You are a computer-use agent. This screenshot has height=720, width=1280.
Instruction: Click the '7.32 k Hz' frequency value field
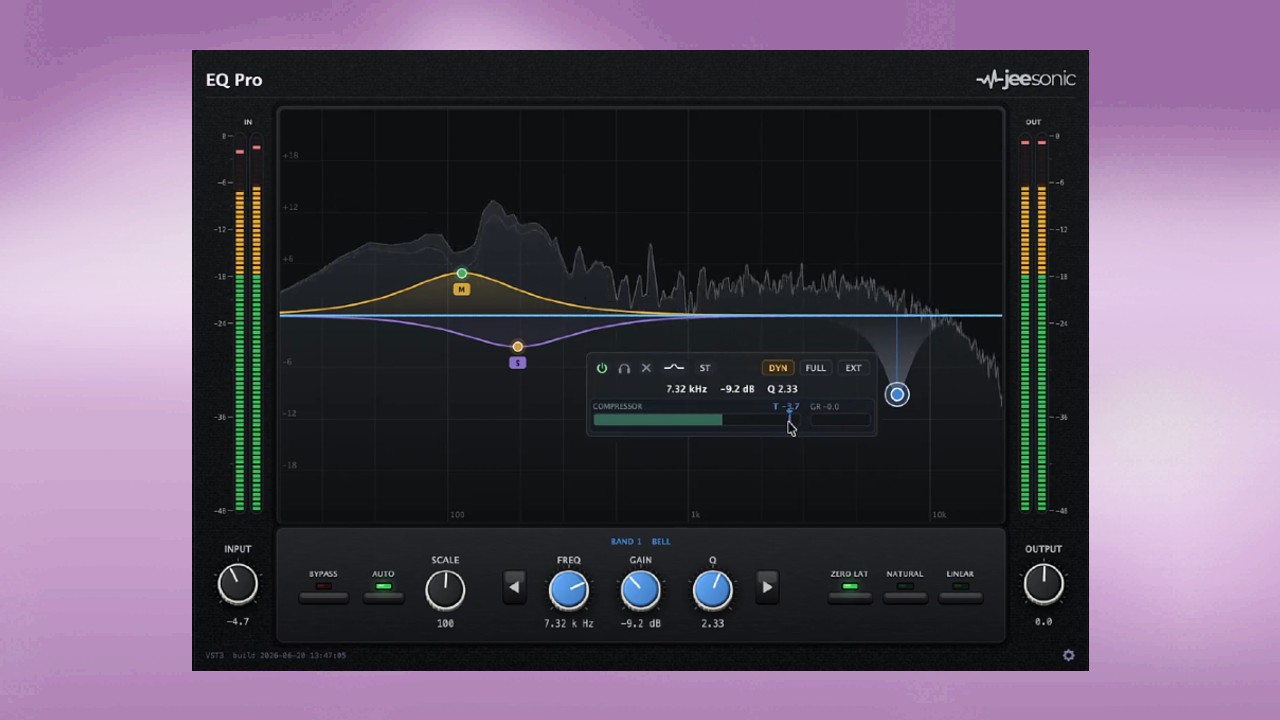[569, 623]
